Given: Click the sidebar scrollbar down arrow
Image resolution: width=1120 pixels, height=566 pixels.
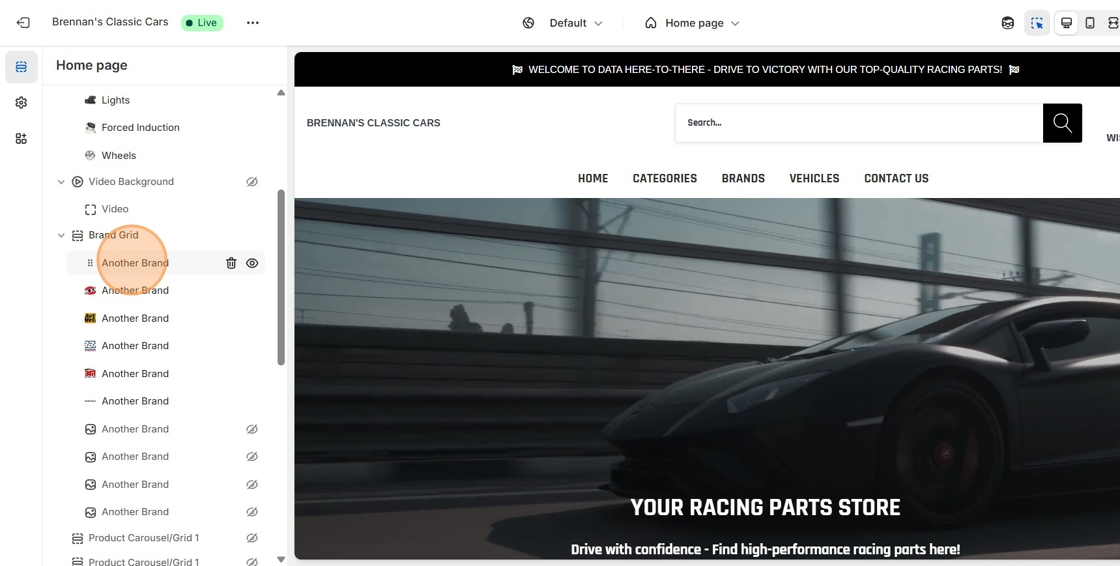Looking at the screenshot, I should [x=281, y=560].
